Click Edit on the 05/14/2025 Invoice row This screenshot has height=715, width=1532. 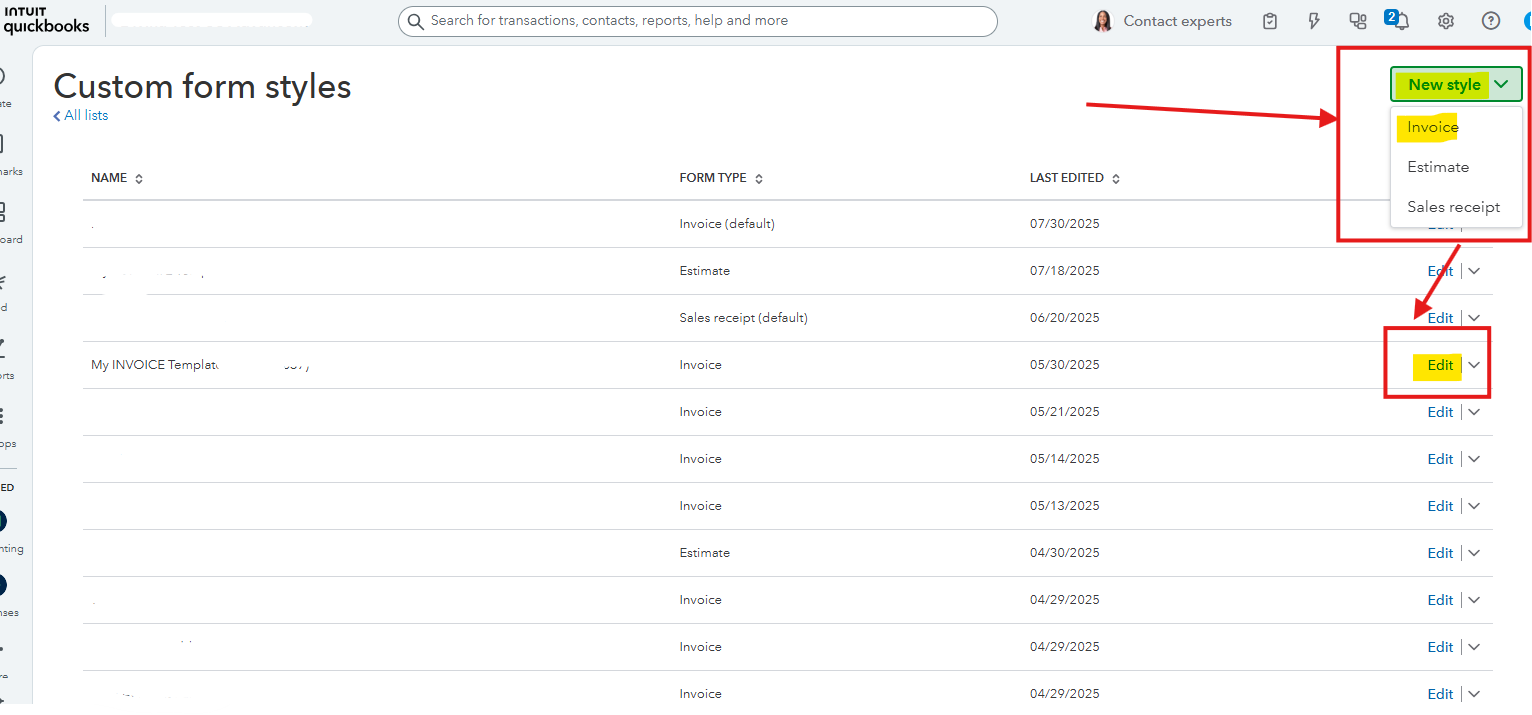[1440, 459]
